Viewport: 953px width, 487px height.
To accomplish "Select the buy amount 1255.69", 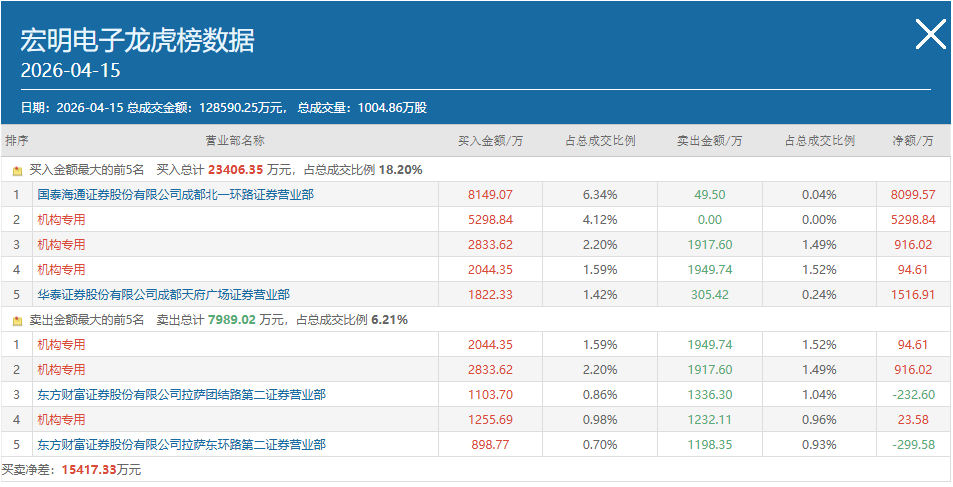I will (x=490, y=420).
